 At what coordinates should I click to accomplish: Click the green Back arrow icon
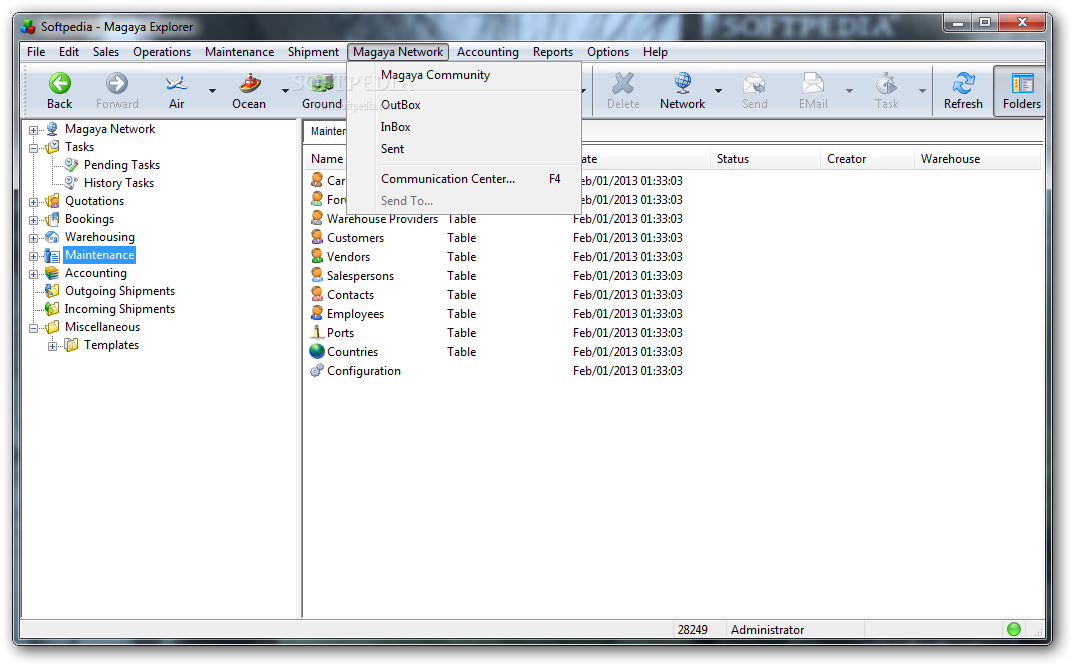coord(60,84)
